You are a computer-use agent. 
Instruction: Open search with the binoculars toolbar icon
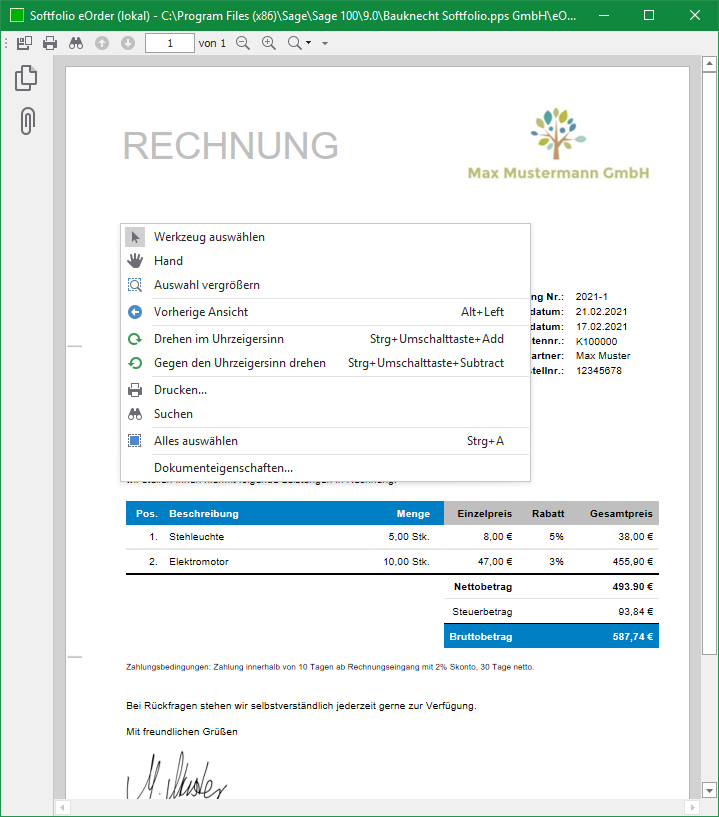coord(76,43)
